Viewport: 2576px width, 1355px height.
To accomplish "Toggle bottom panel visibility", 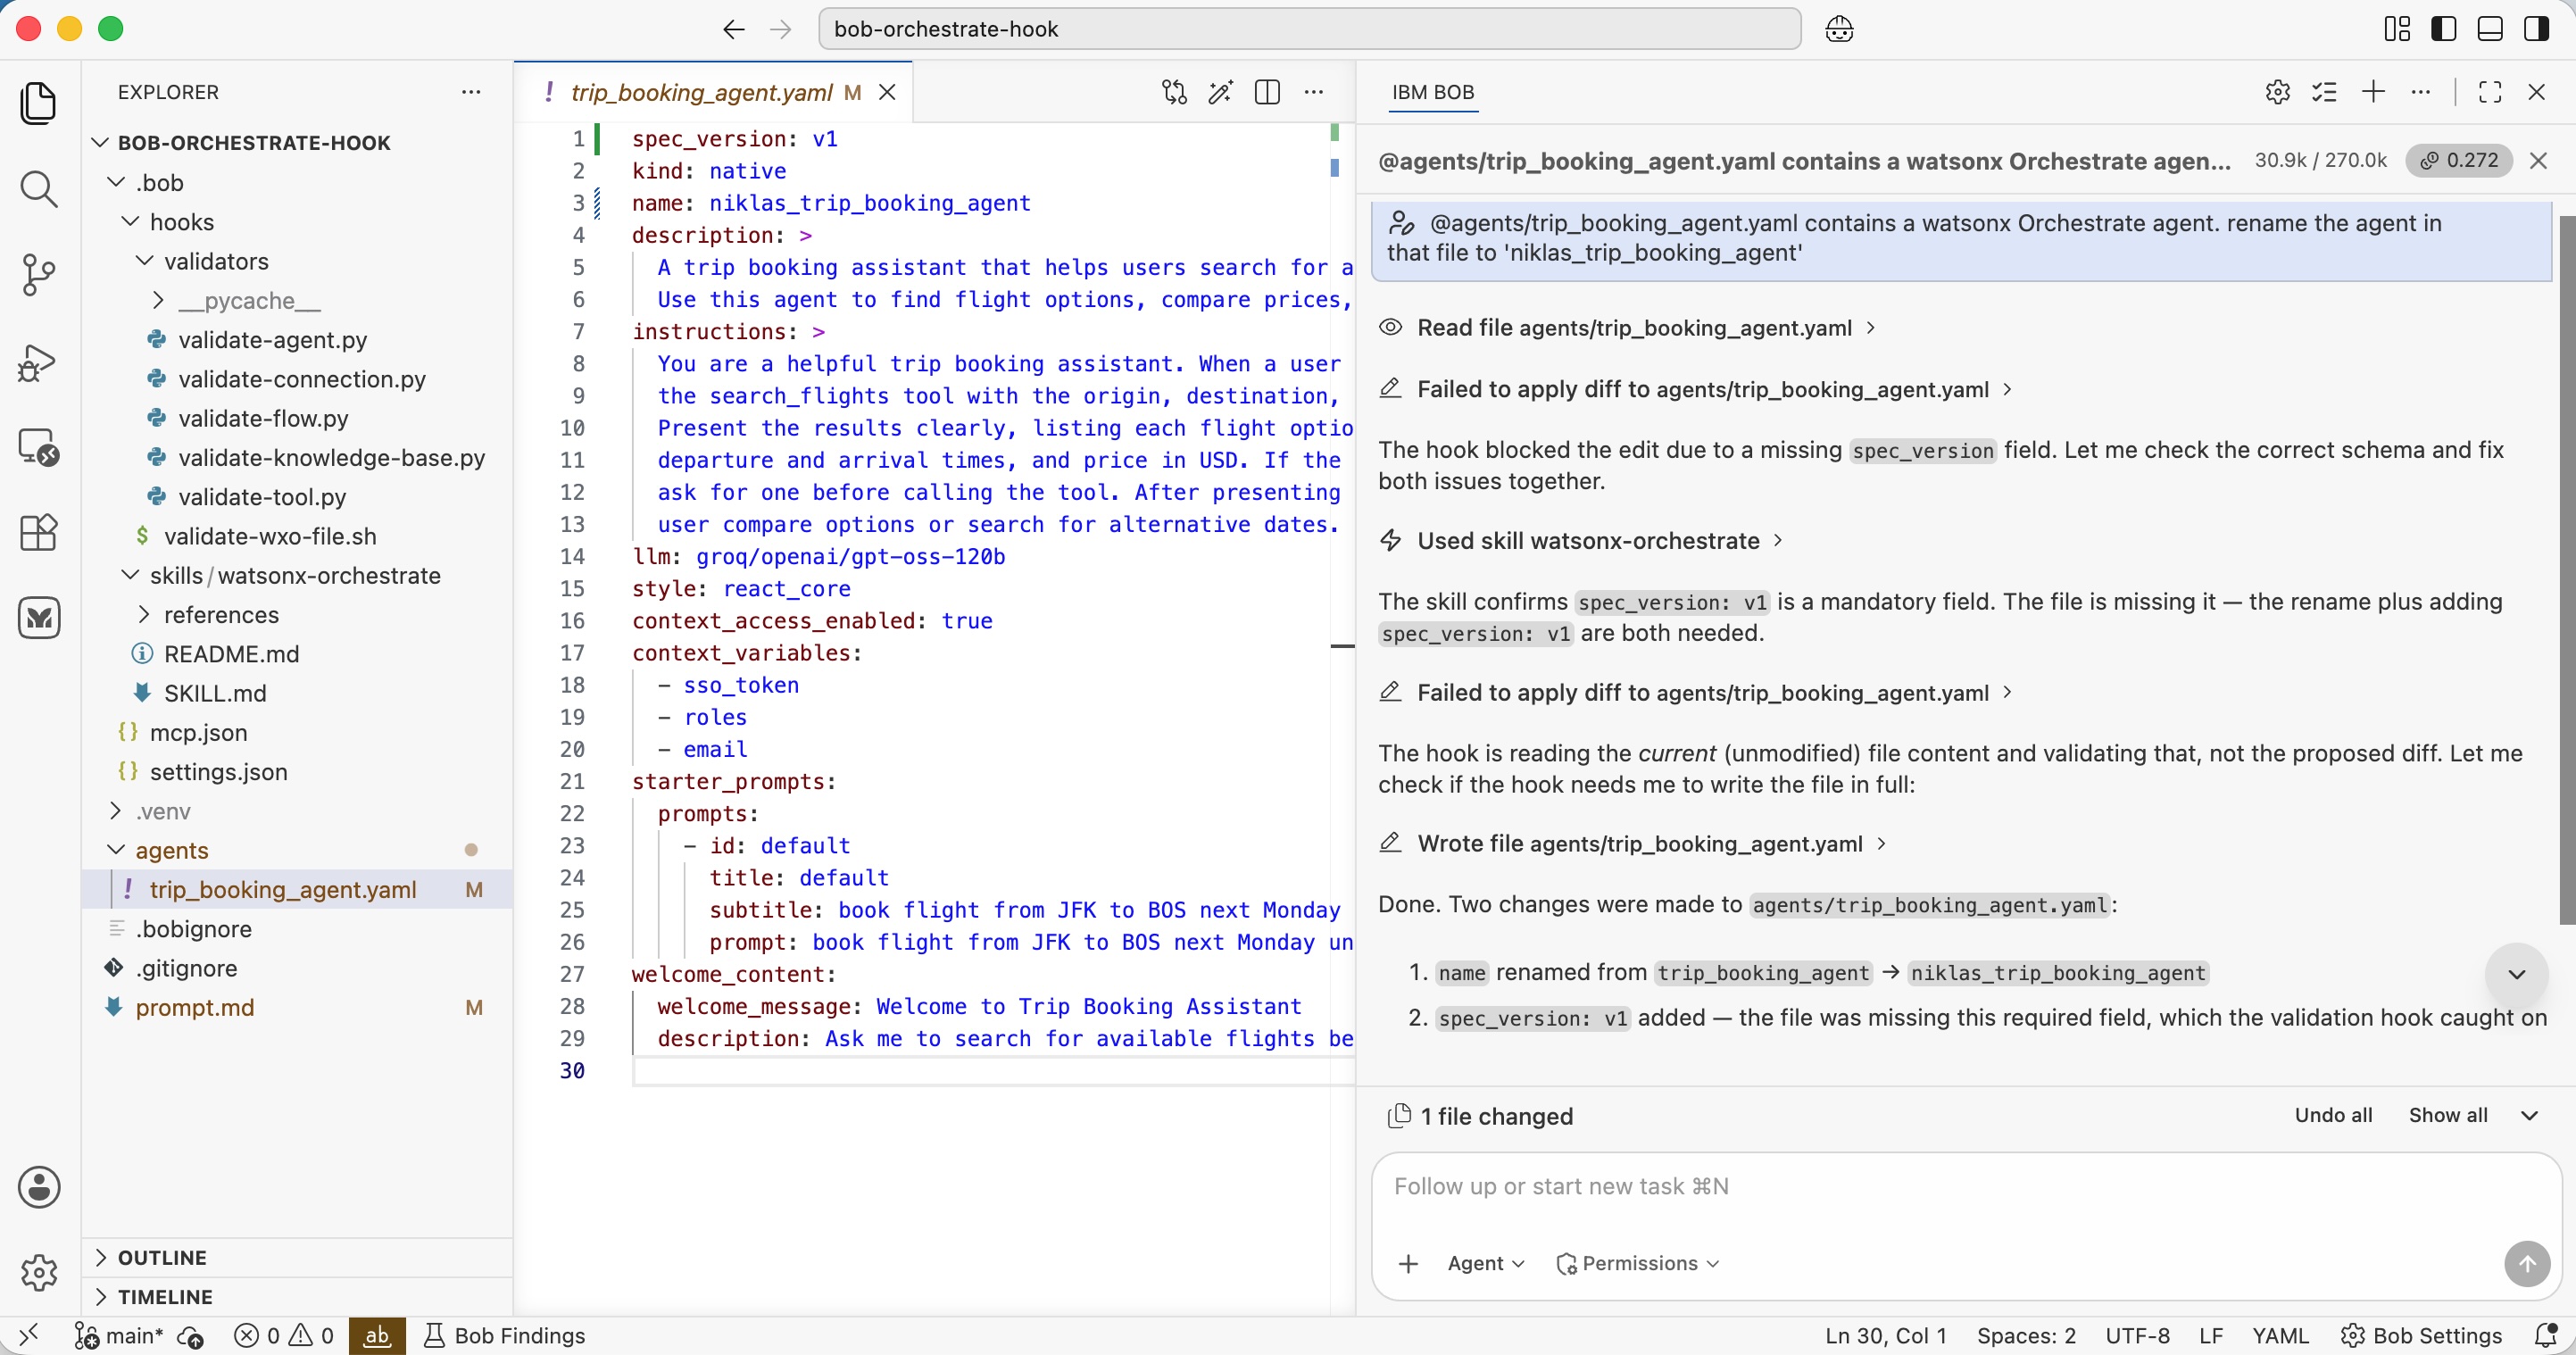I will [x=2490, y=29].
